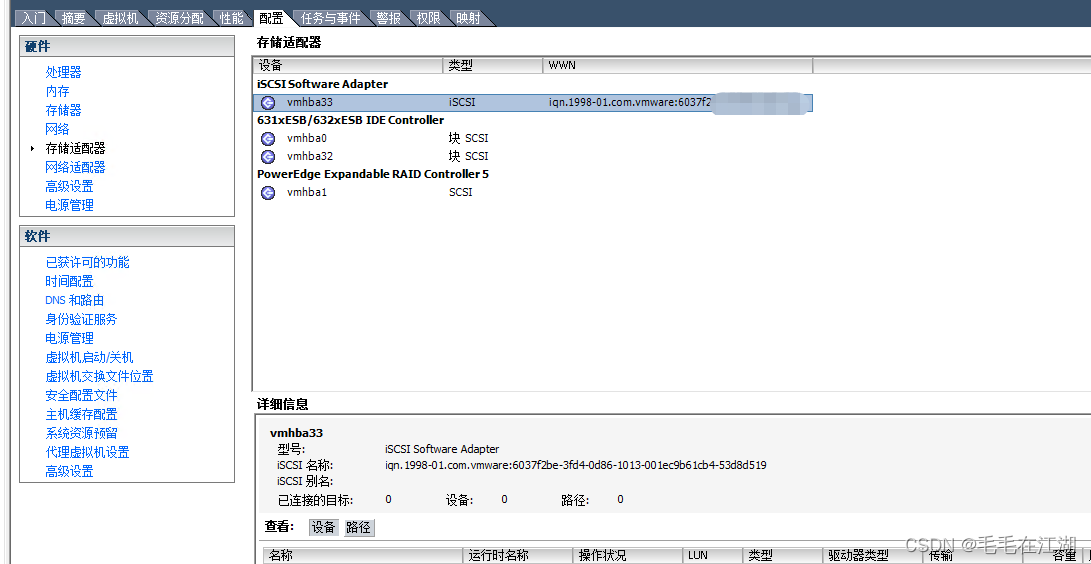
Task: Click the 类型 column header in details table
Action: tap(782, 556)
